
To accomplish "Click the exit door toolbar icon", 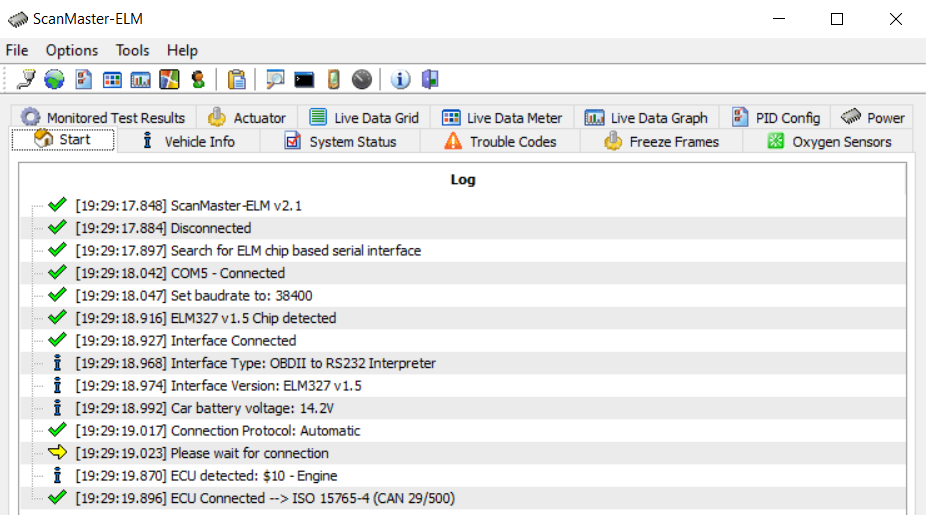I will (x=430, y=79).
